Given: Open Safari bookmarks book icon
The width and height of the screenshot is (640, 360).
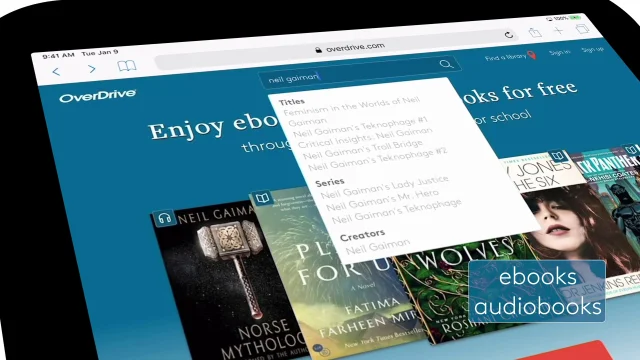Looking at the screenshot, I should click(x=127, y=66).
